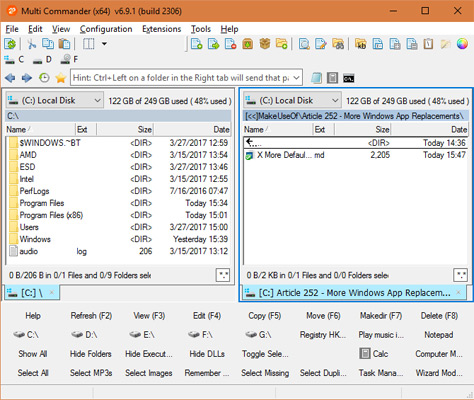
Task: Click the delete file icon with the red badge
Action: pos(230,44)
